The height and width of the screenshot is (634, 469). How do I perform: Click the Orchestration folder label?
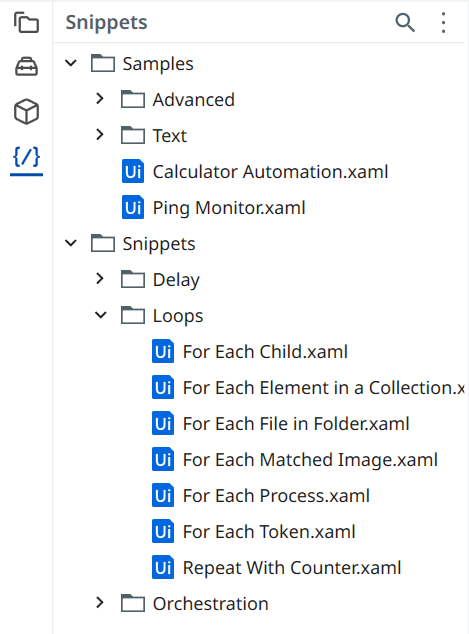pyautogui.click(x=211, y=604)
